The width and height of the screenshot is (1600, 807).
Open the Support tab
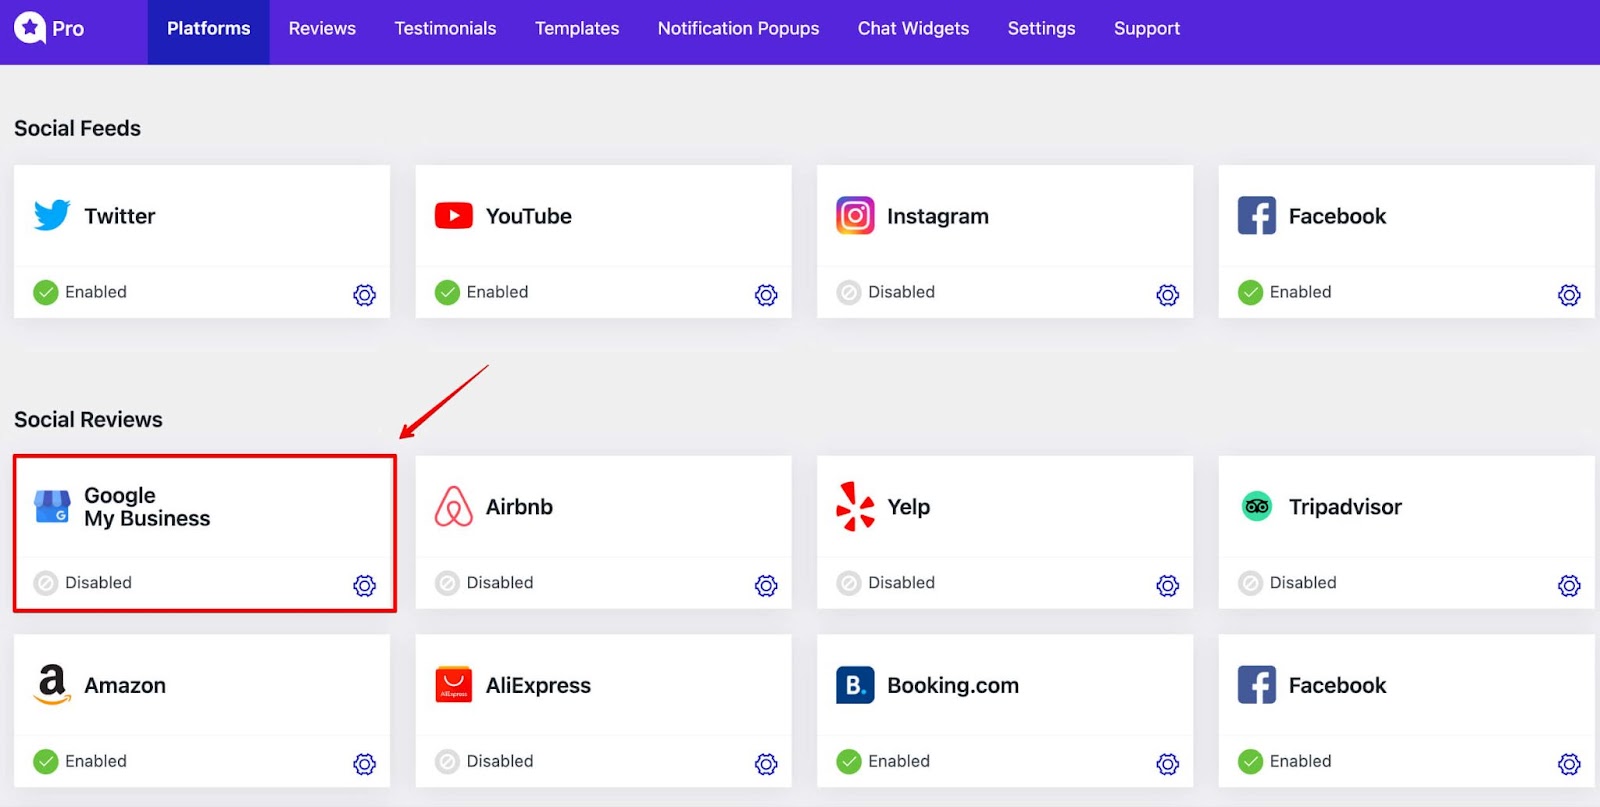click(1147, 29)
